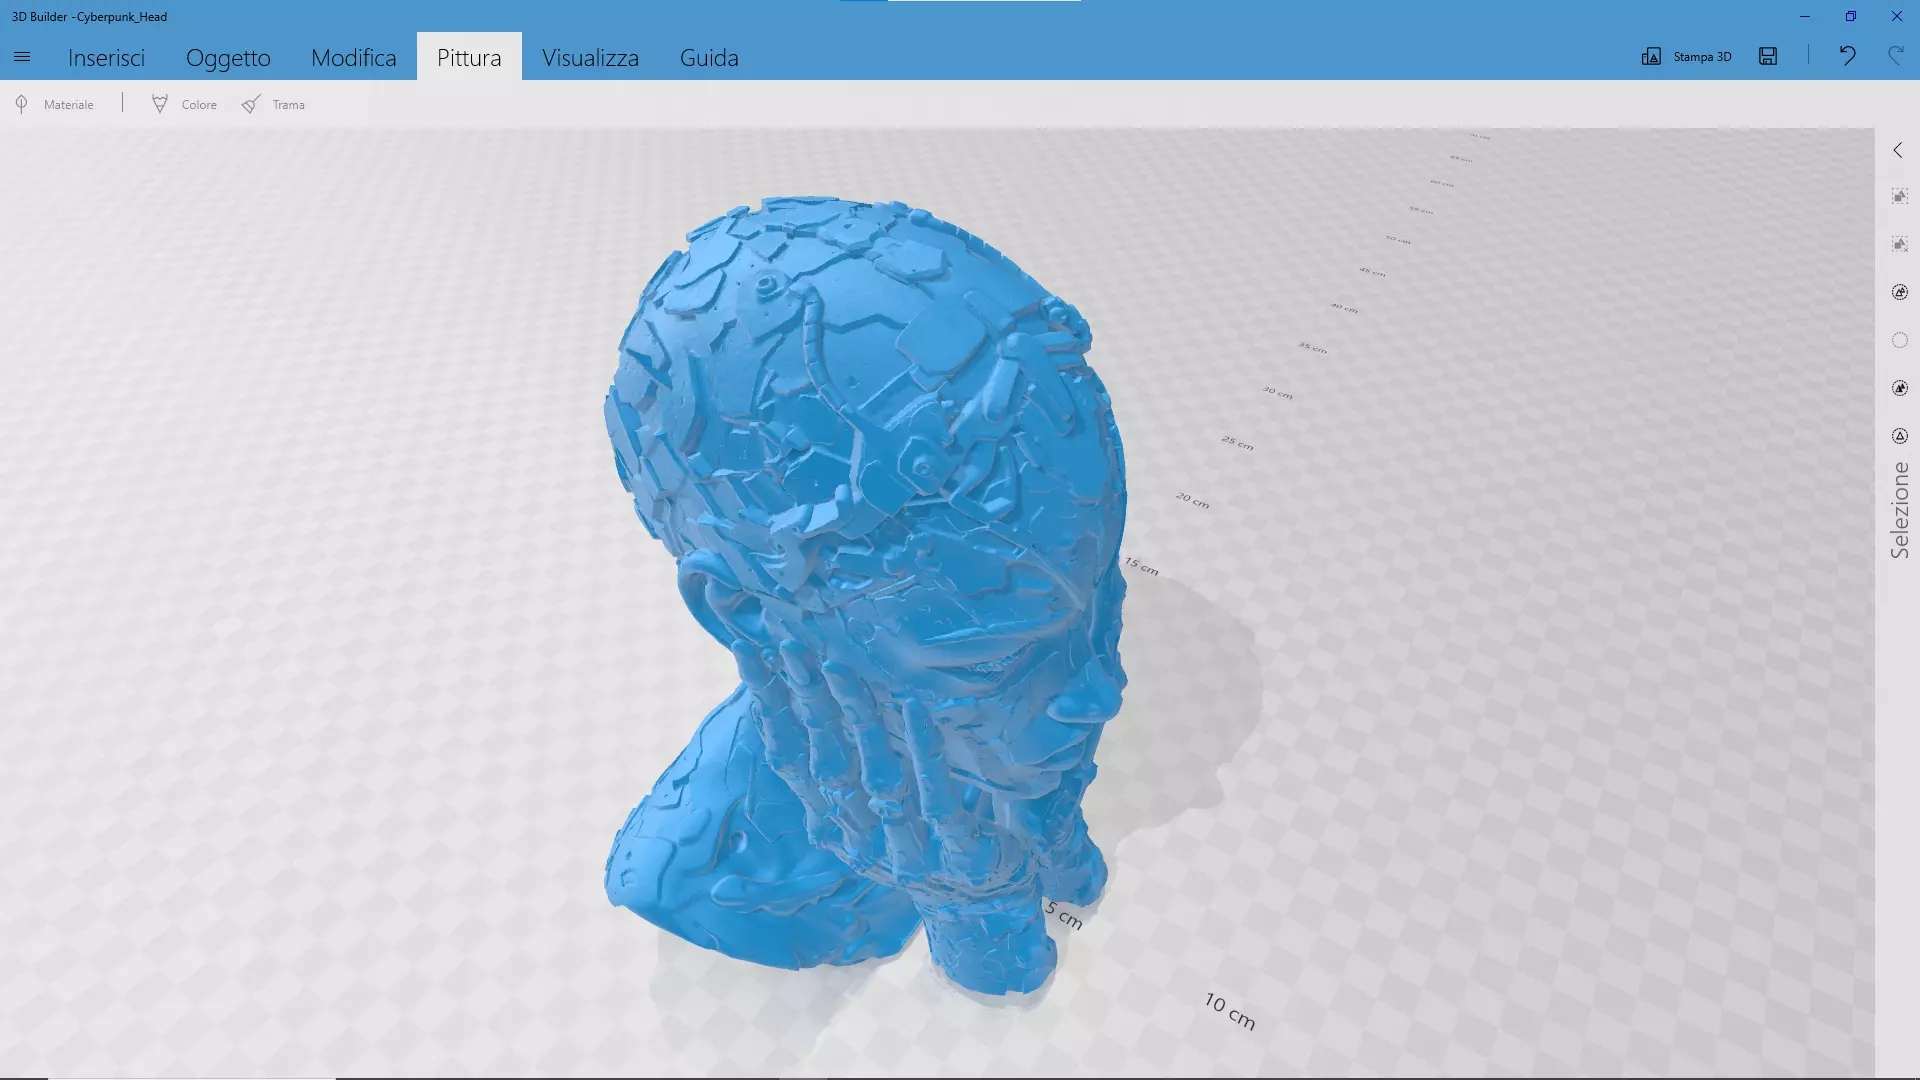The width and height of the screenshot is (1920, 1080).
Task: Click the Stampa 3D button
Action: [1687, 56]
